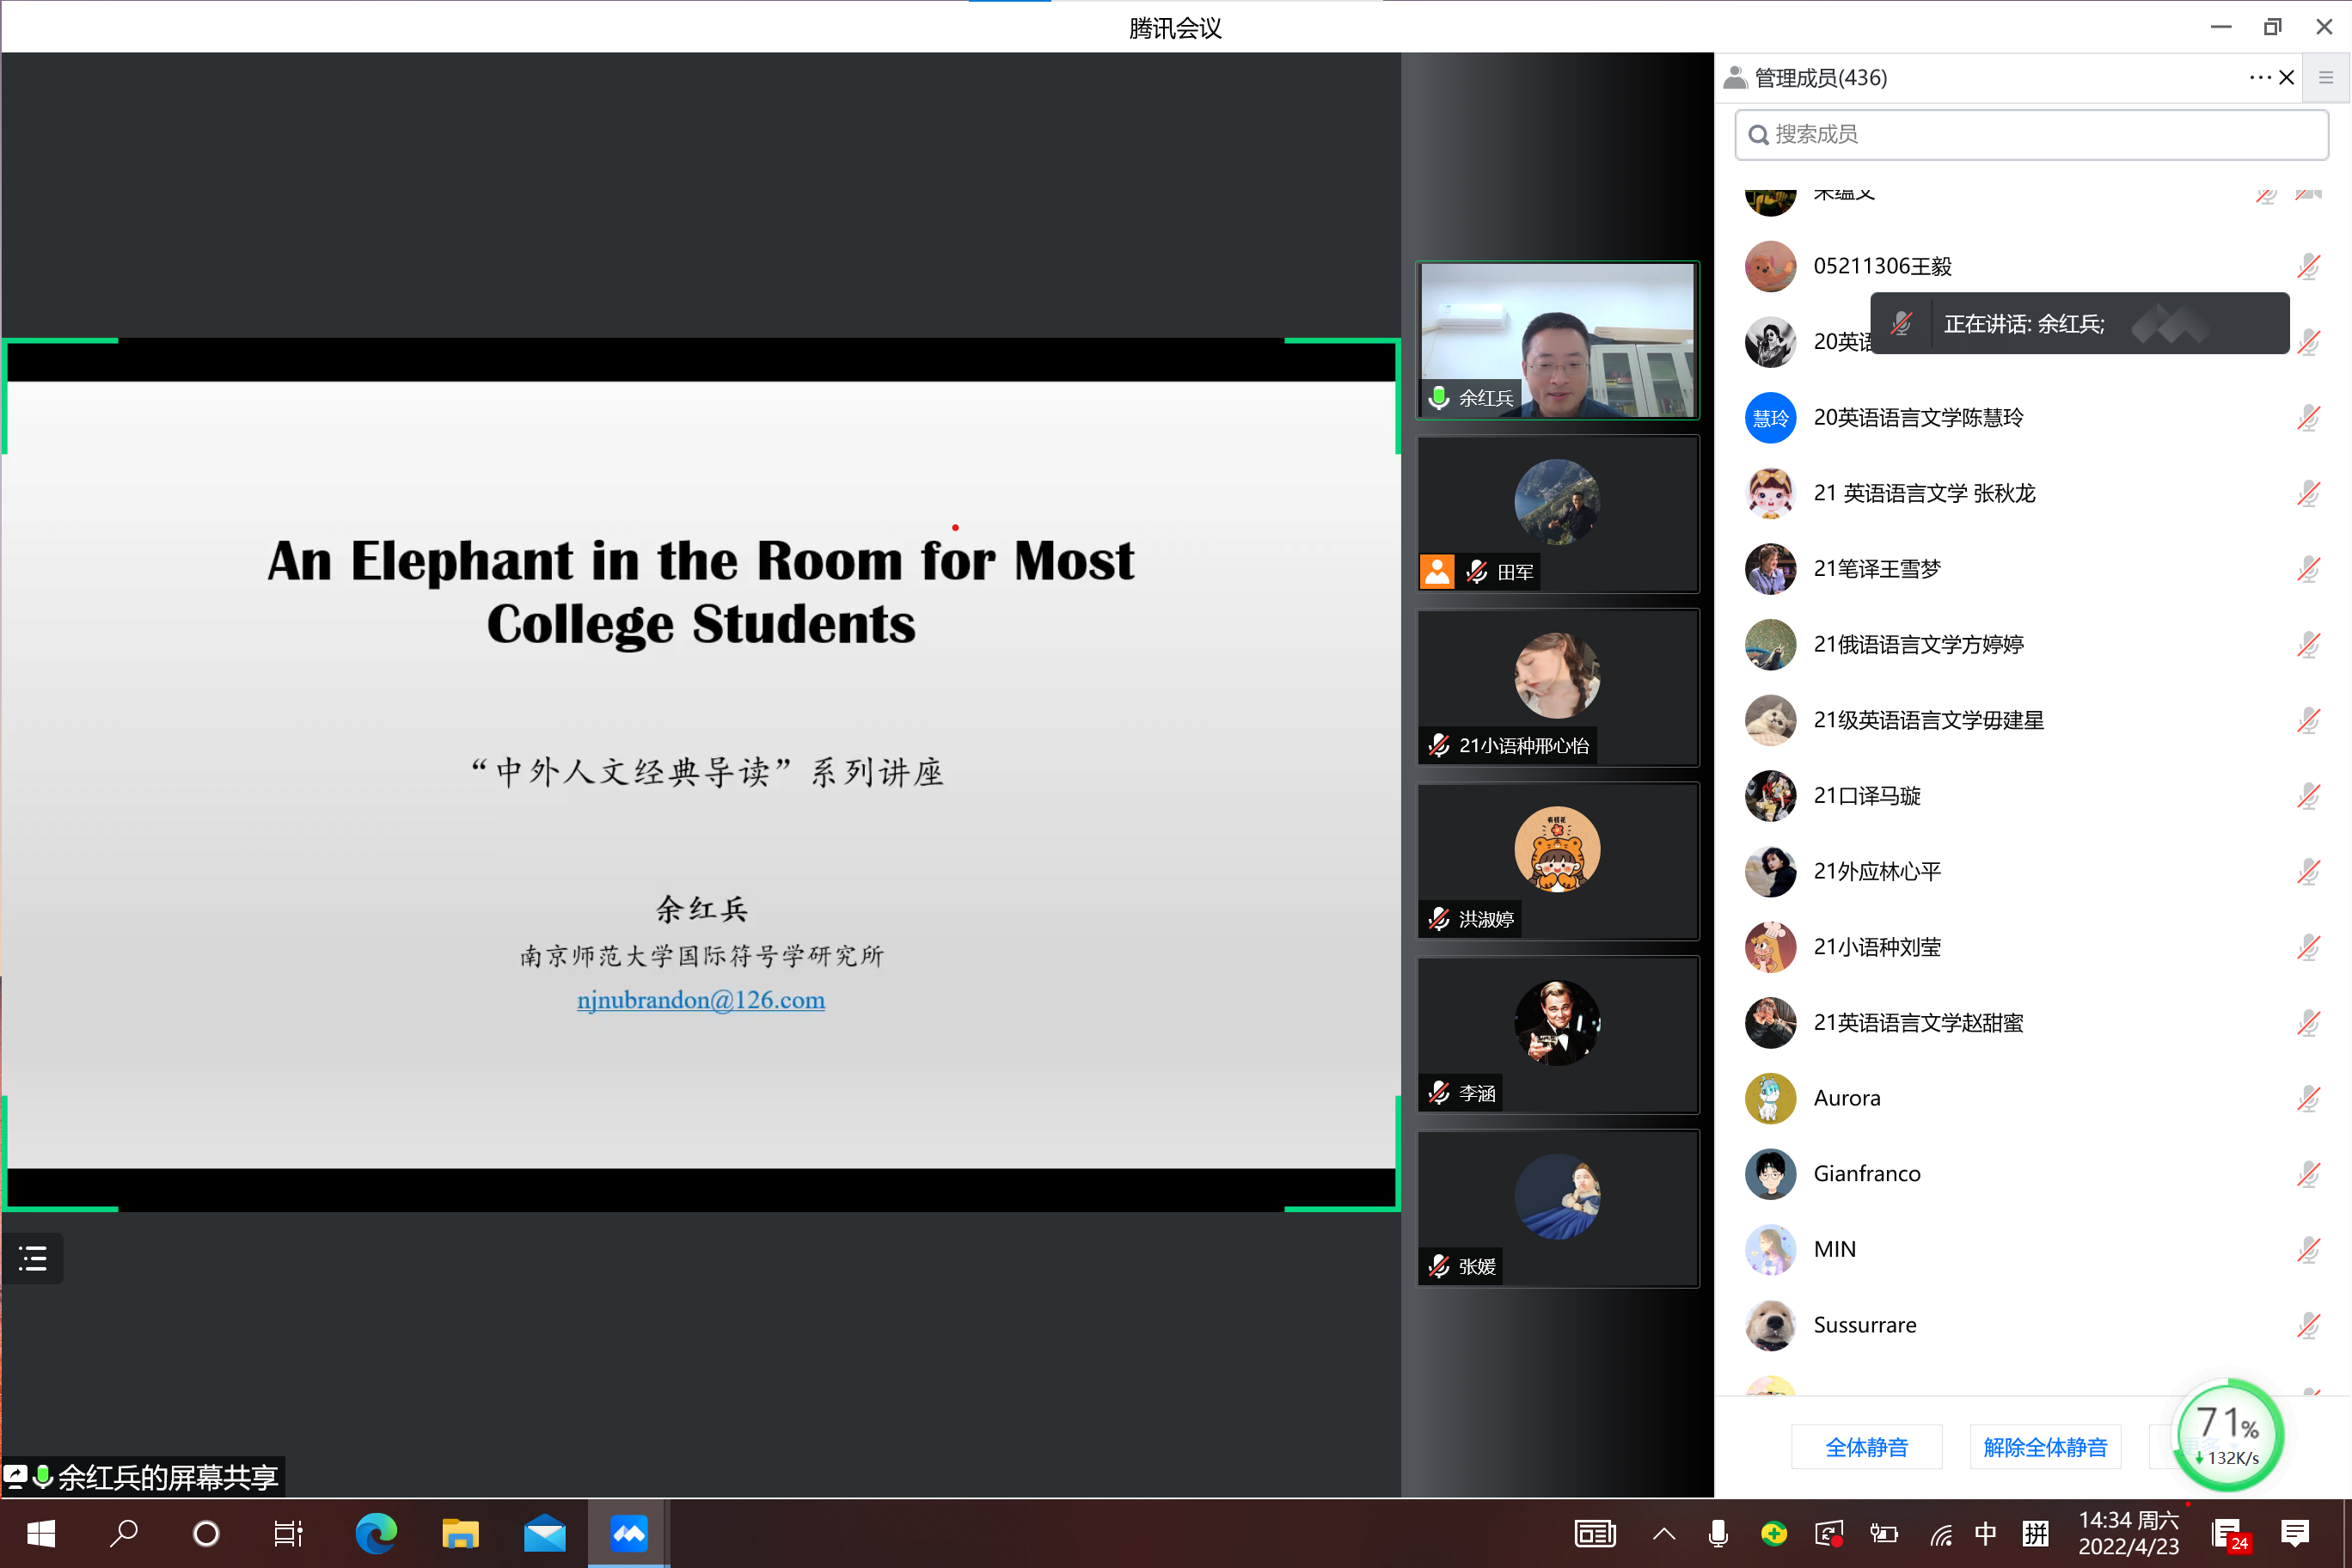Close the manage members panel

coord(2286,78)
